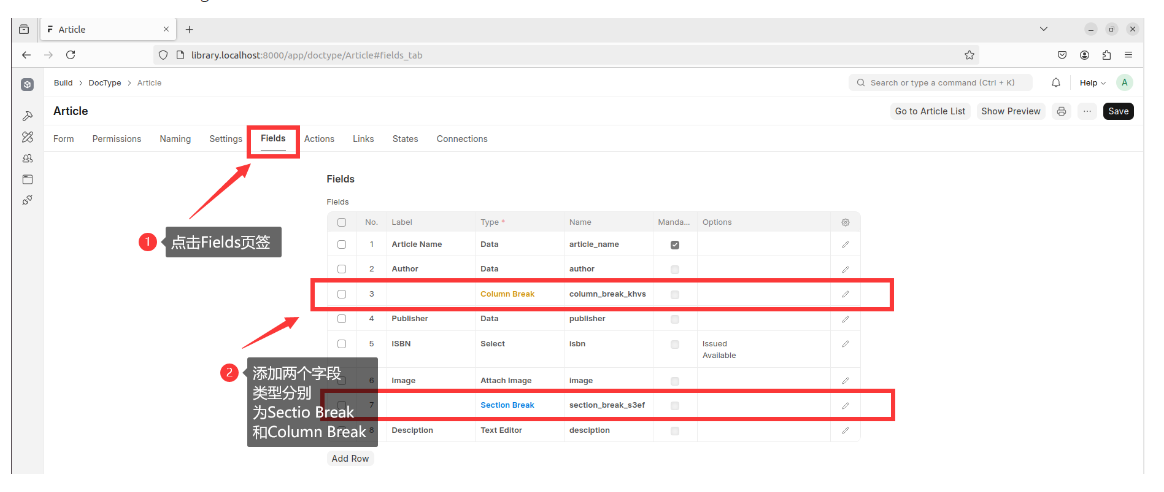The image size is (1164, 492).
Task: Focus the Search or type a command box
Action: tap(943, 82)
